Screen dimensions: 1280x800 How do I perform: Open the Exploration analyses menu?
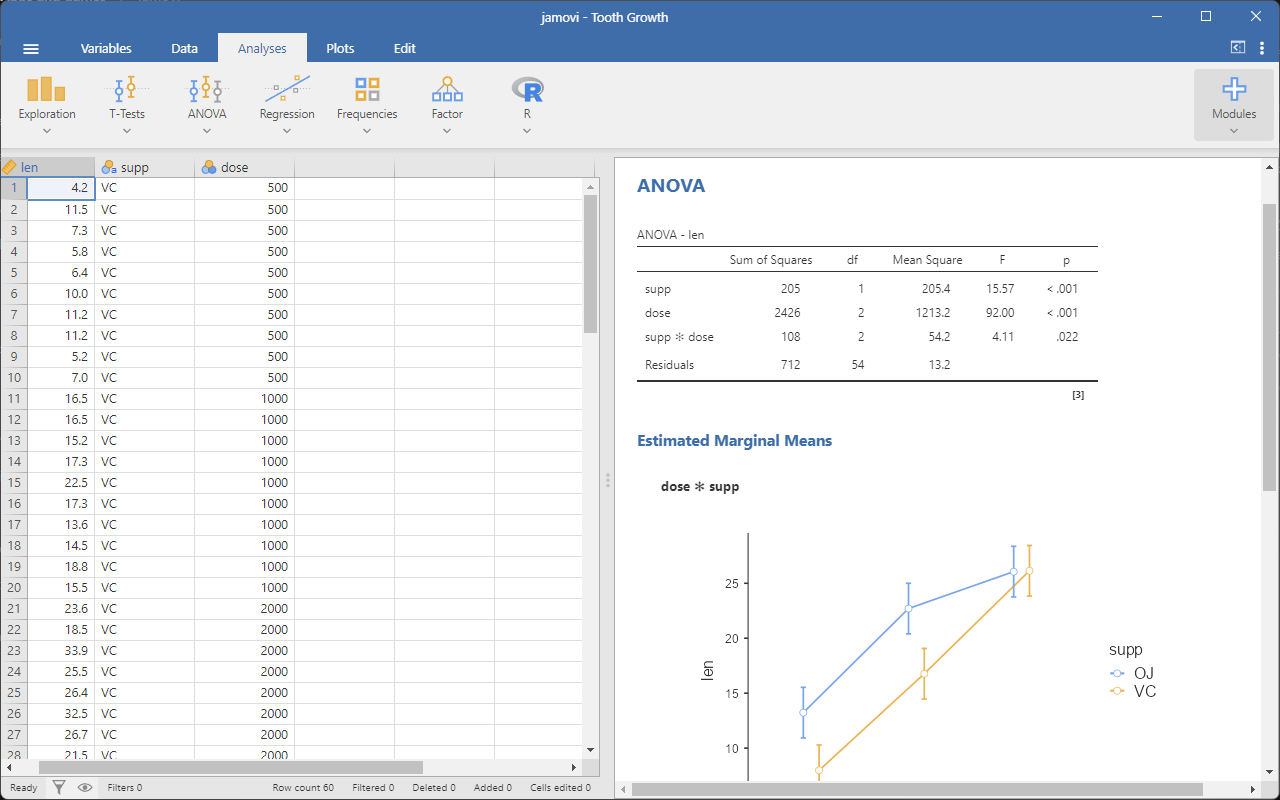[x=47, y=105]
